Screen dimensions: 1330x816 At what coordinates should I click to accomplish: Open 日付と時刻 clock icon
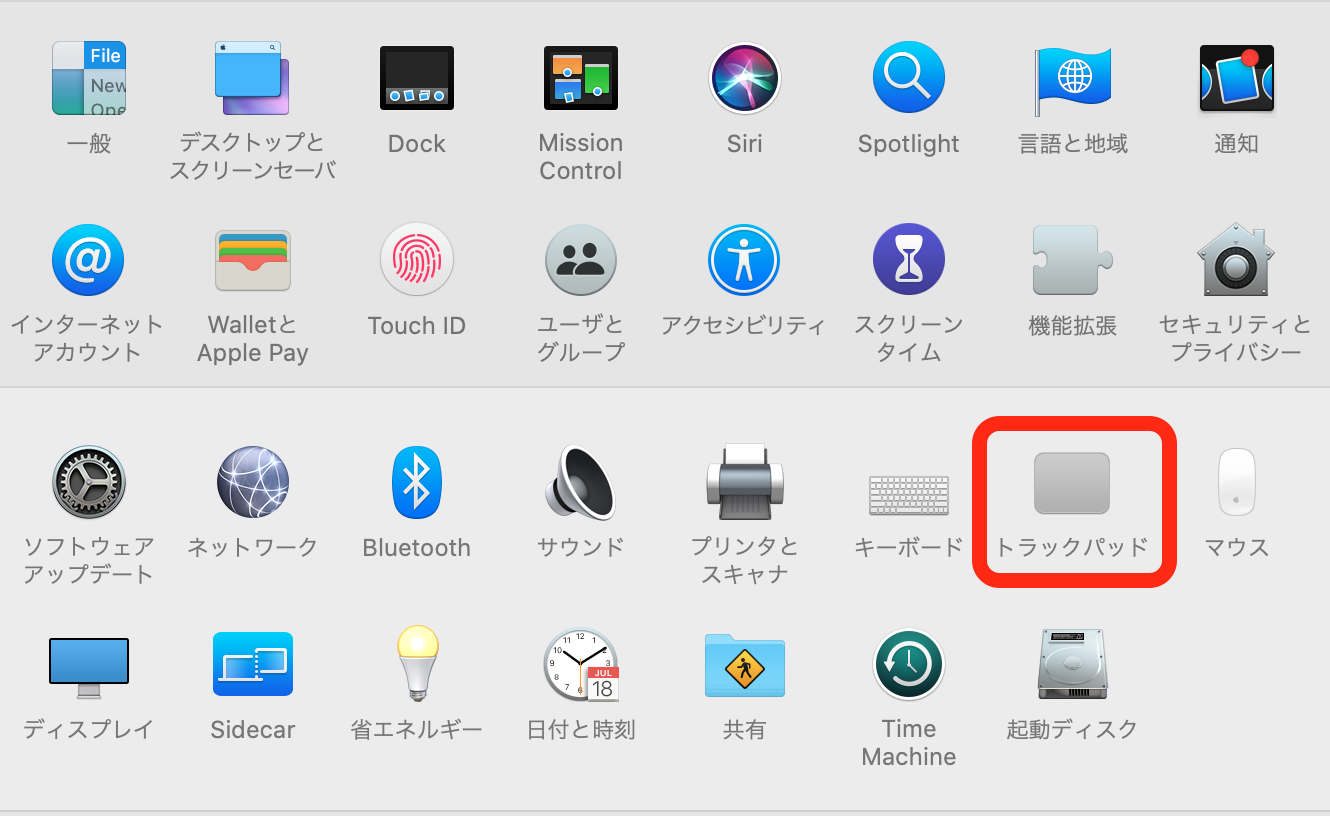point(581,664)
